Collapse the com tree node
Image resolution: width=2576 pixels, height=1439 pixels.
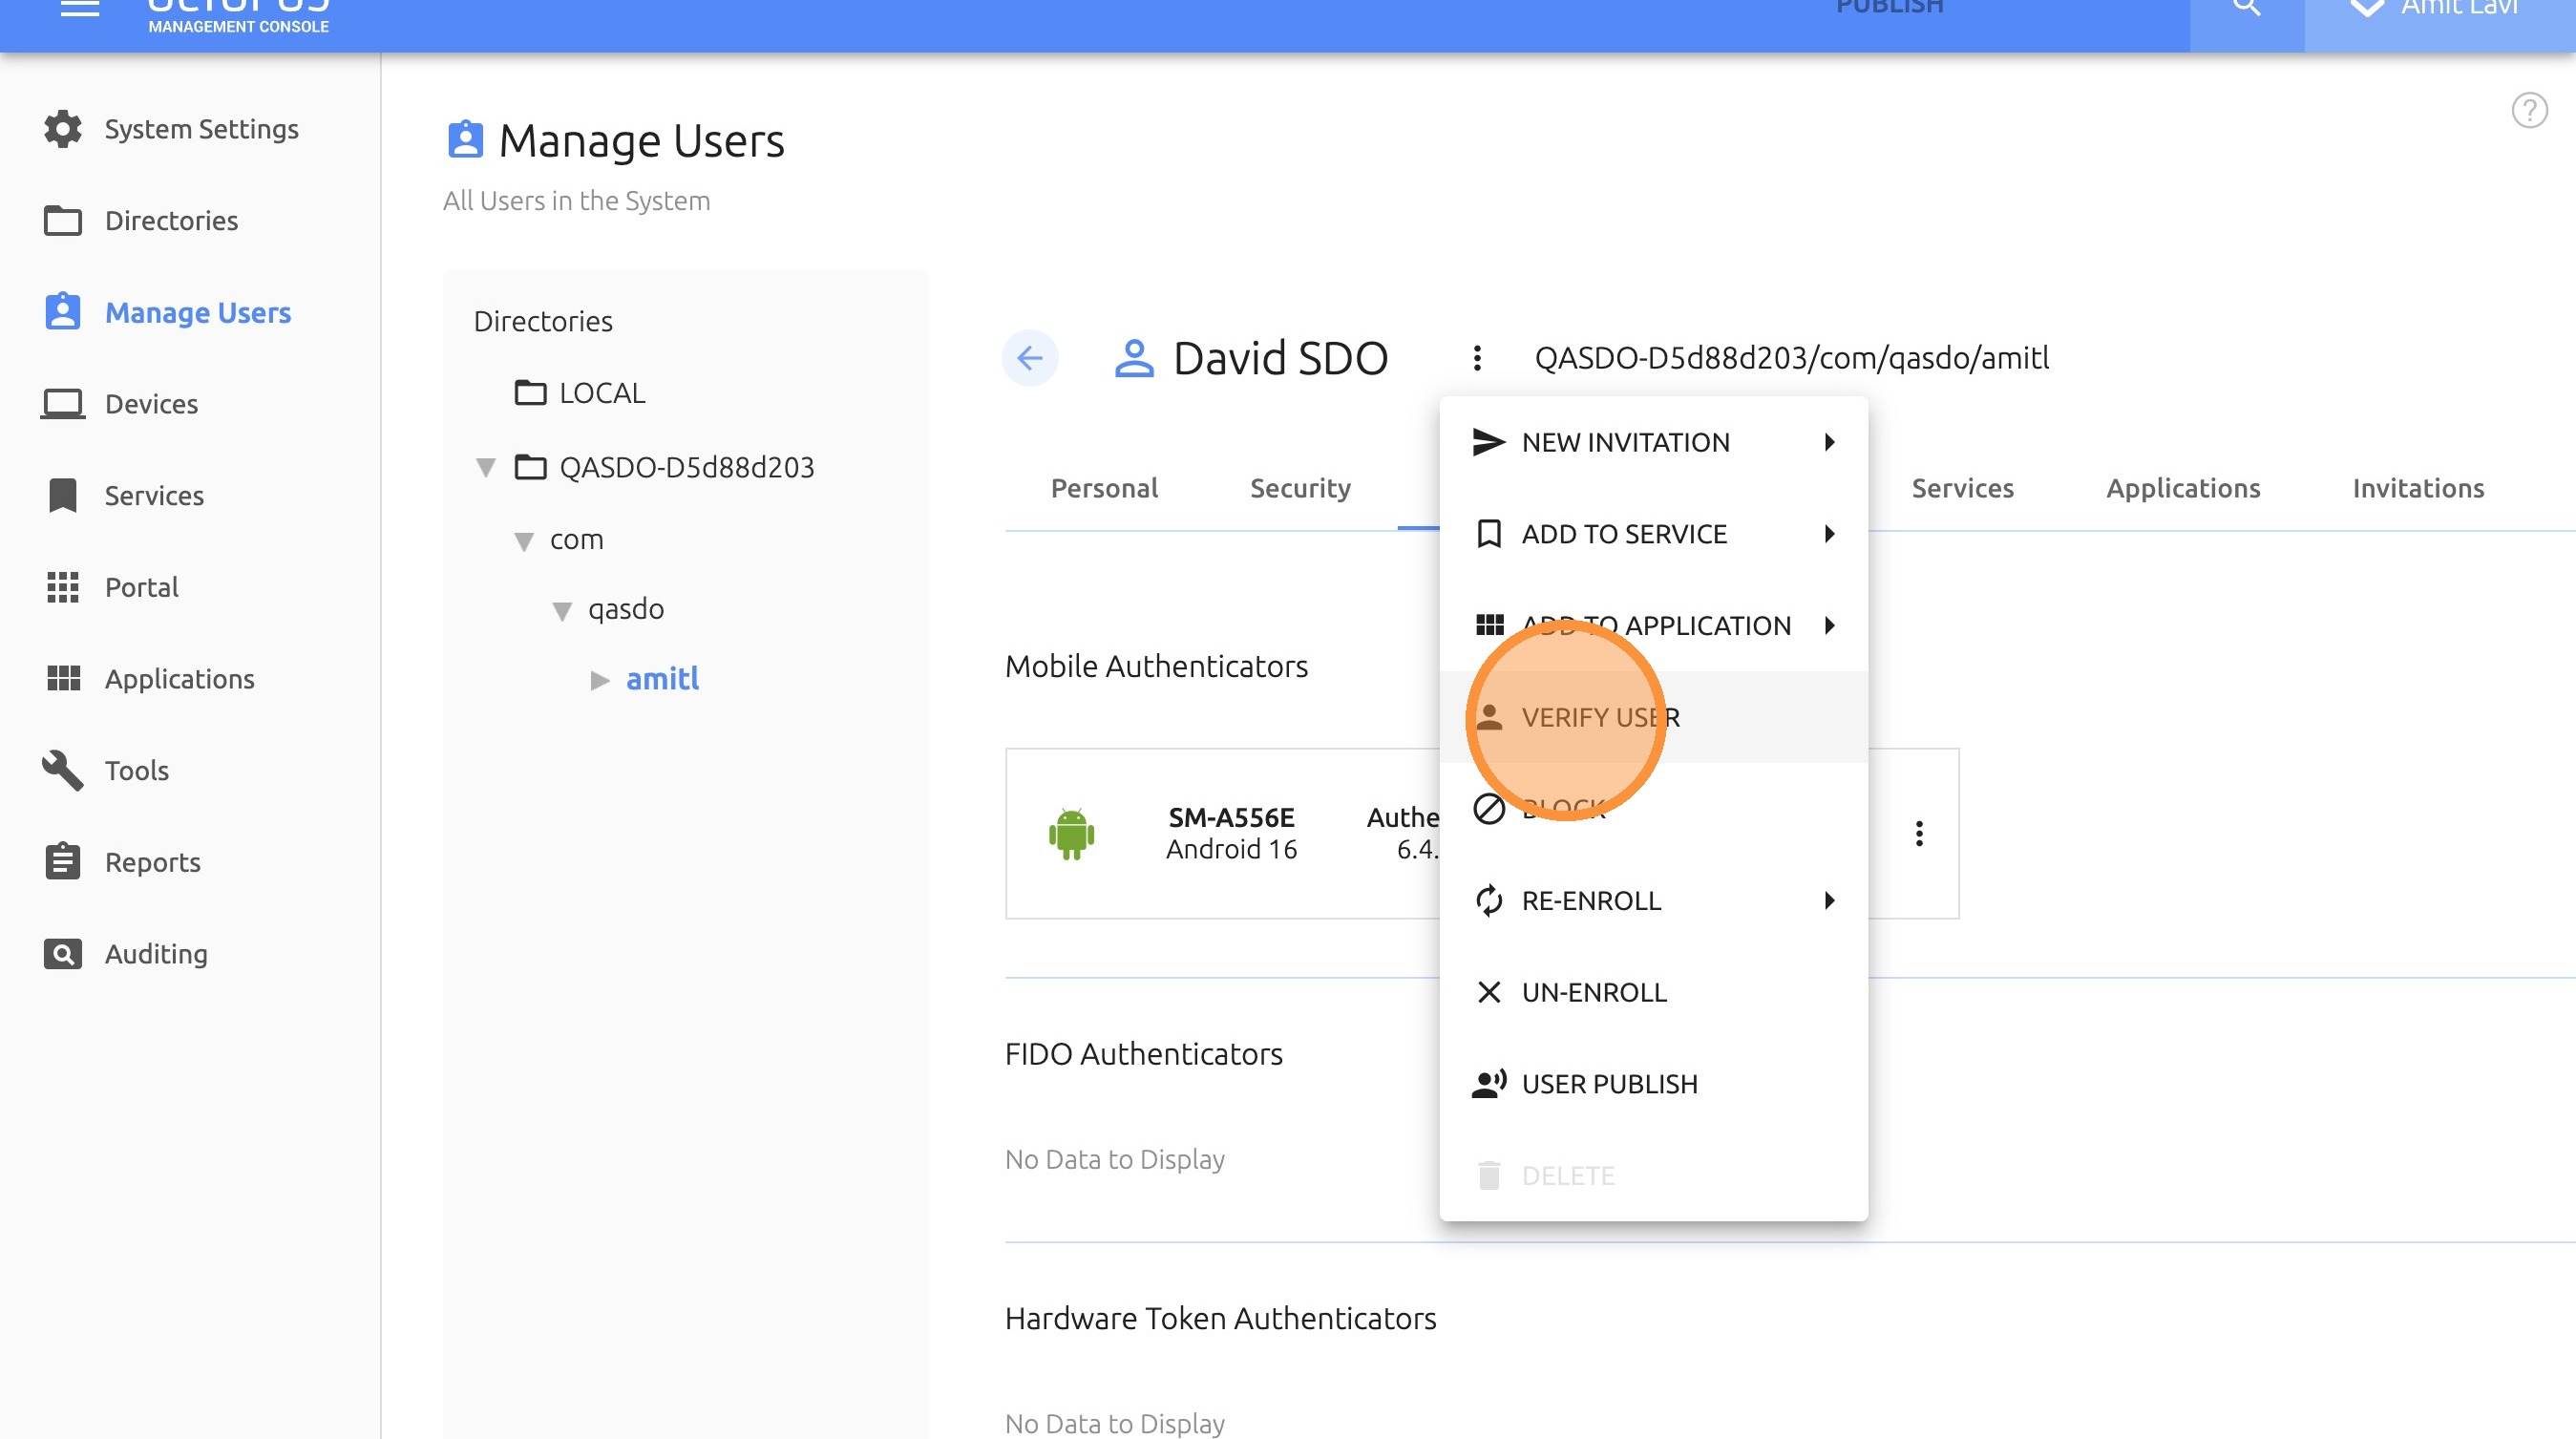click(524, 541)
